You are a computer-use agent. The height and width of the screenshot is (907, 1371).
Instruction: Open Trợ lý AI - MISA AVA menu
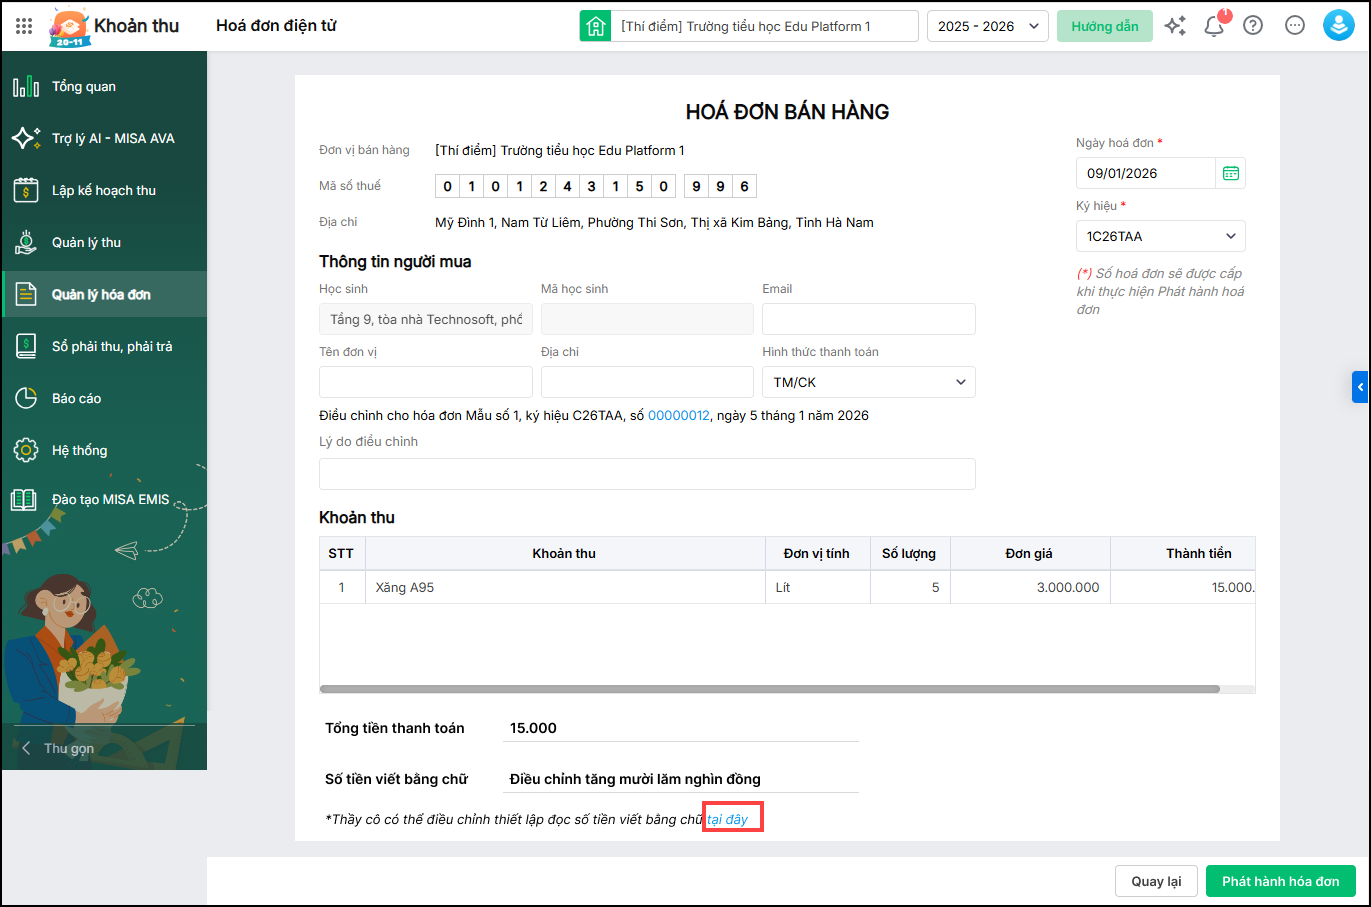coord(104,139)
